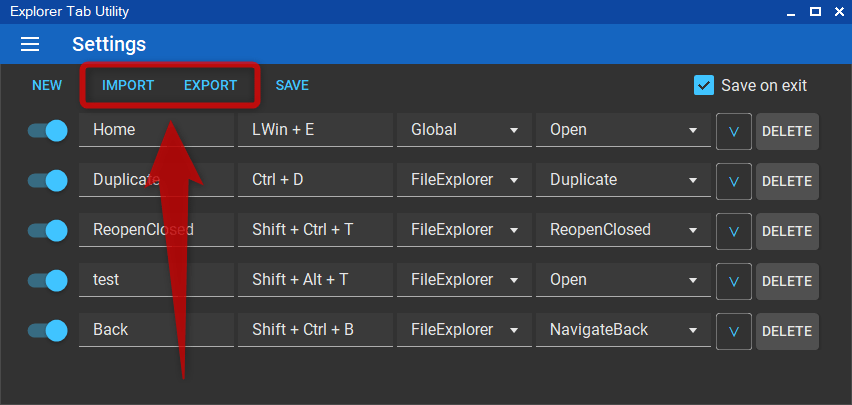Open the Global scope dropdown
Image resolution: width=852 pixels, height=405 pixels.
click(465, 130)
